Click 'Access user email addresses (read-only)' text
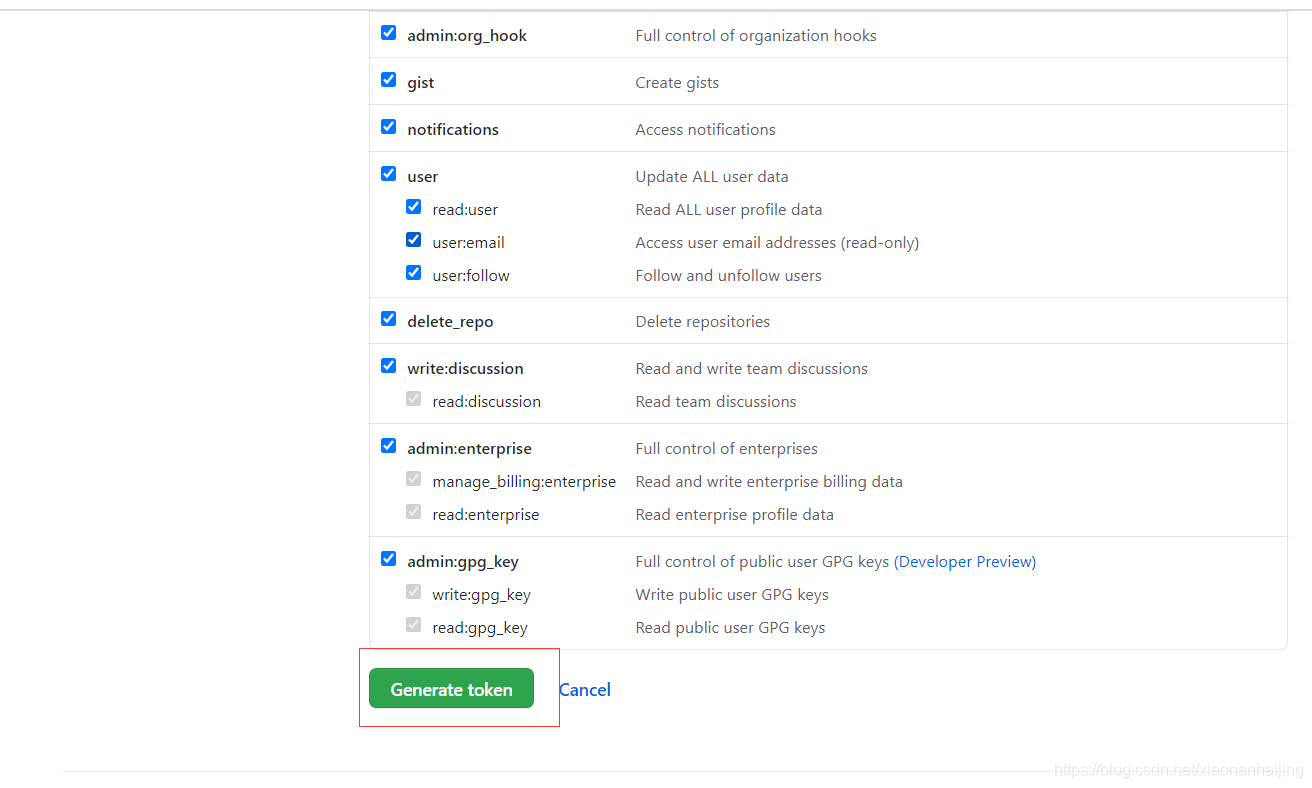This screenshot has width=1312, height=788. [777, 243]
